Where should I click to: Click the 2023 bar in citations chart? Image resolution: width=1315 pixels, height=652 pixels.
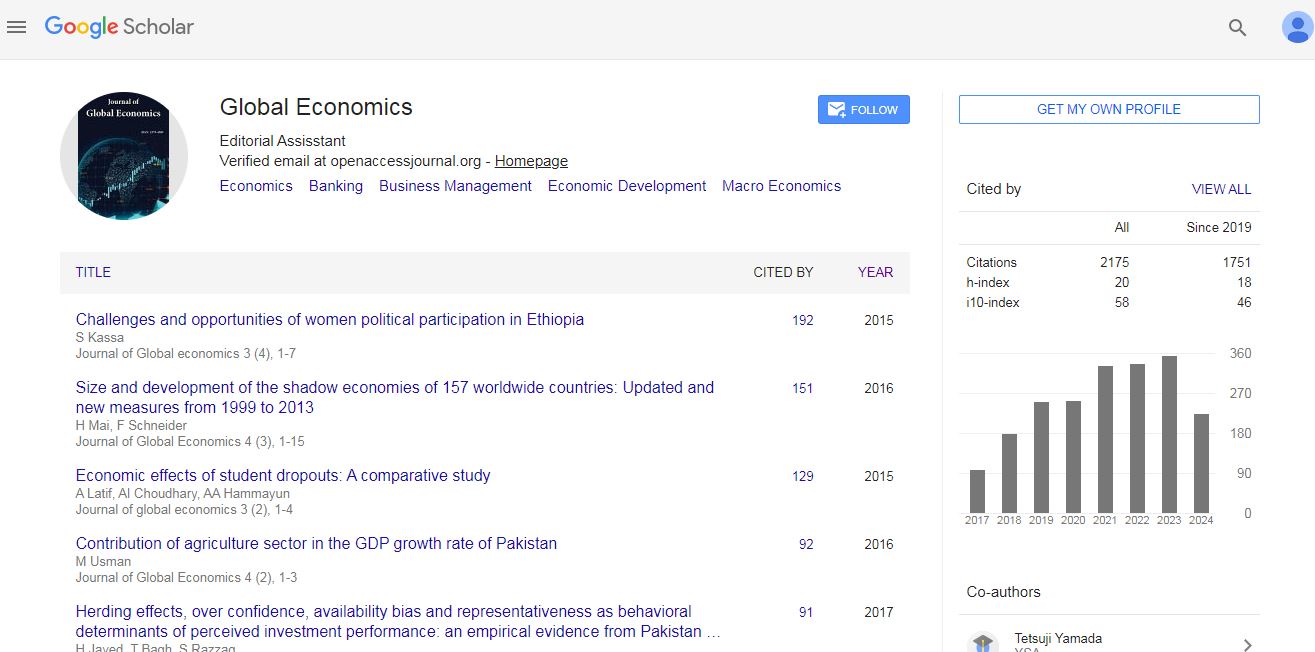pyautogui.click(x=1168, y=434)
